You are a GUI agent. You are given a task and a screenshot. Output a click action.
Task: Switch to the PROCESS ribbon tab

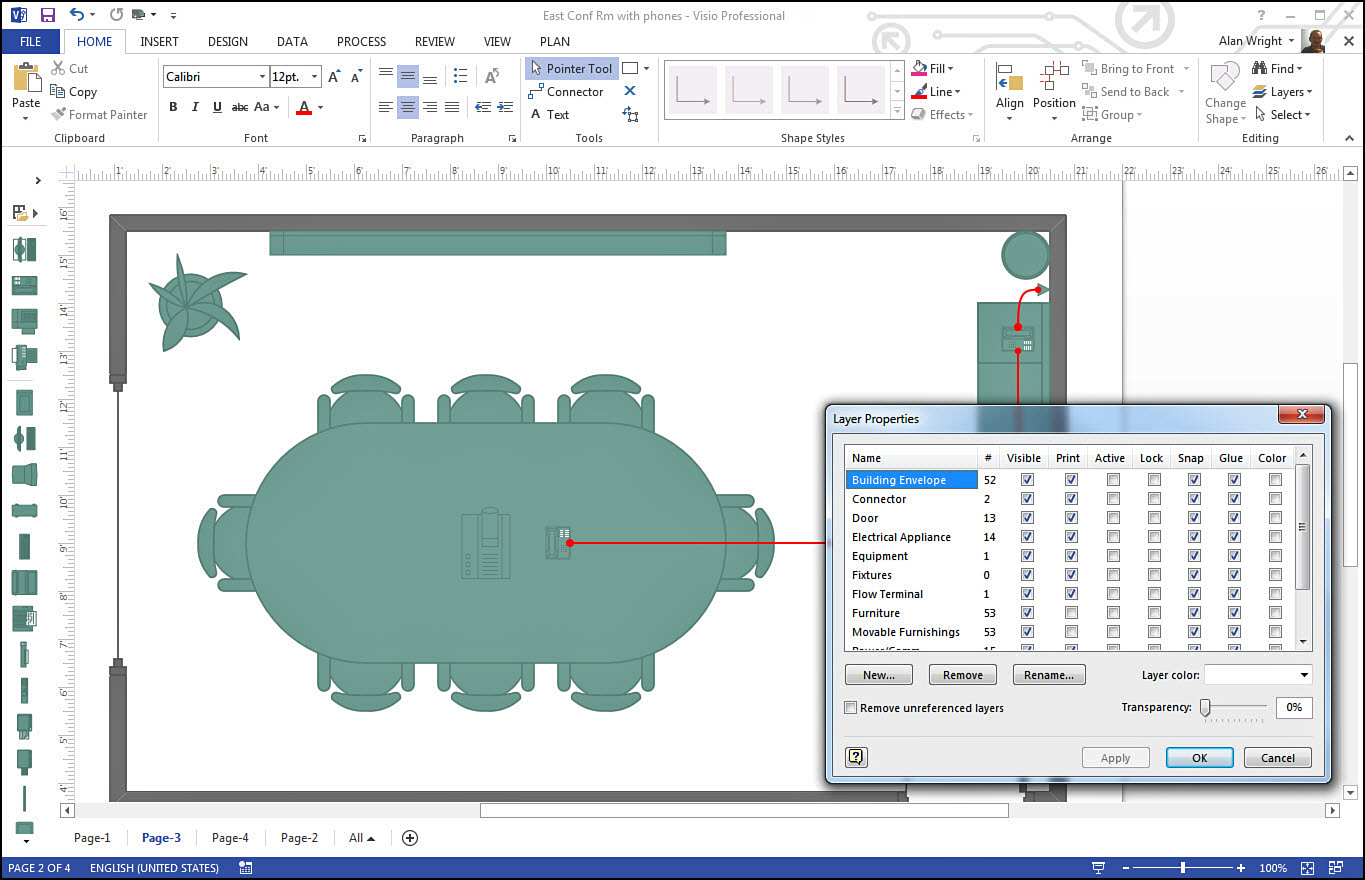coord(361,41)
